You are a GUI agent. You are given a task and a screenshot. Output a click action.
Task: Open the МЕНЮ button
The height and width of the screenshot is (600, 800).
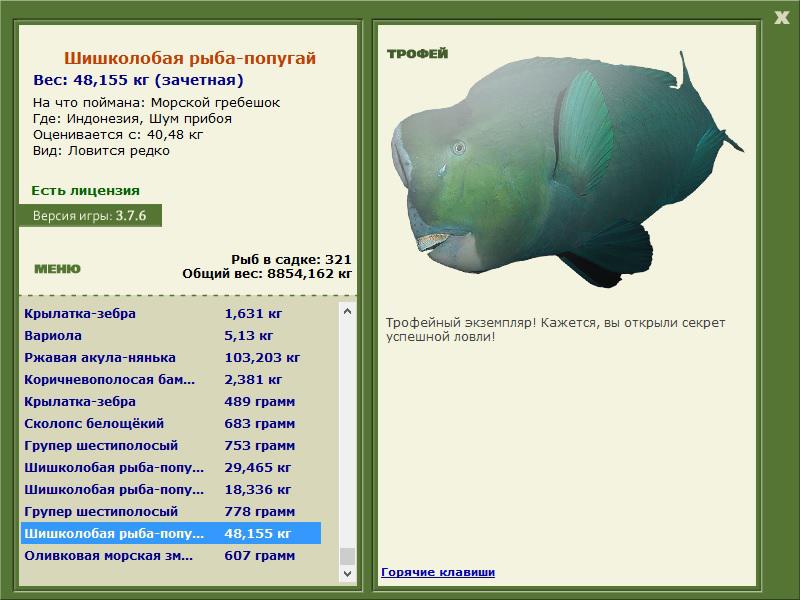coord(57,269)
